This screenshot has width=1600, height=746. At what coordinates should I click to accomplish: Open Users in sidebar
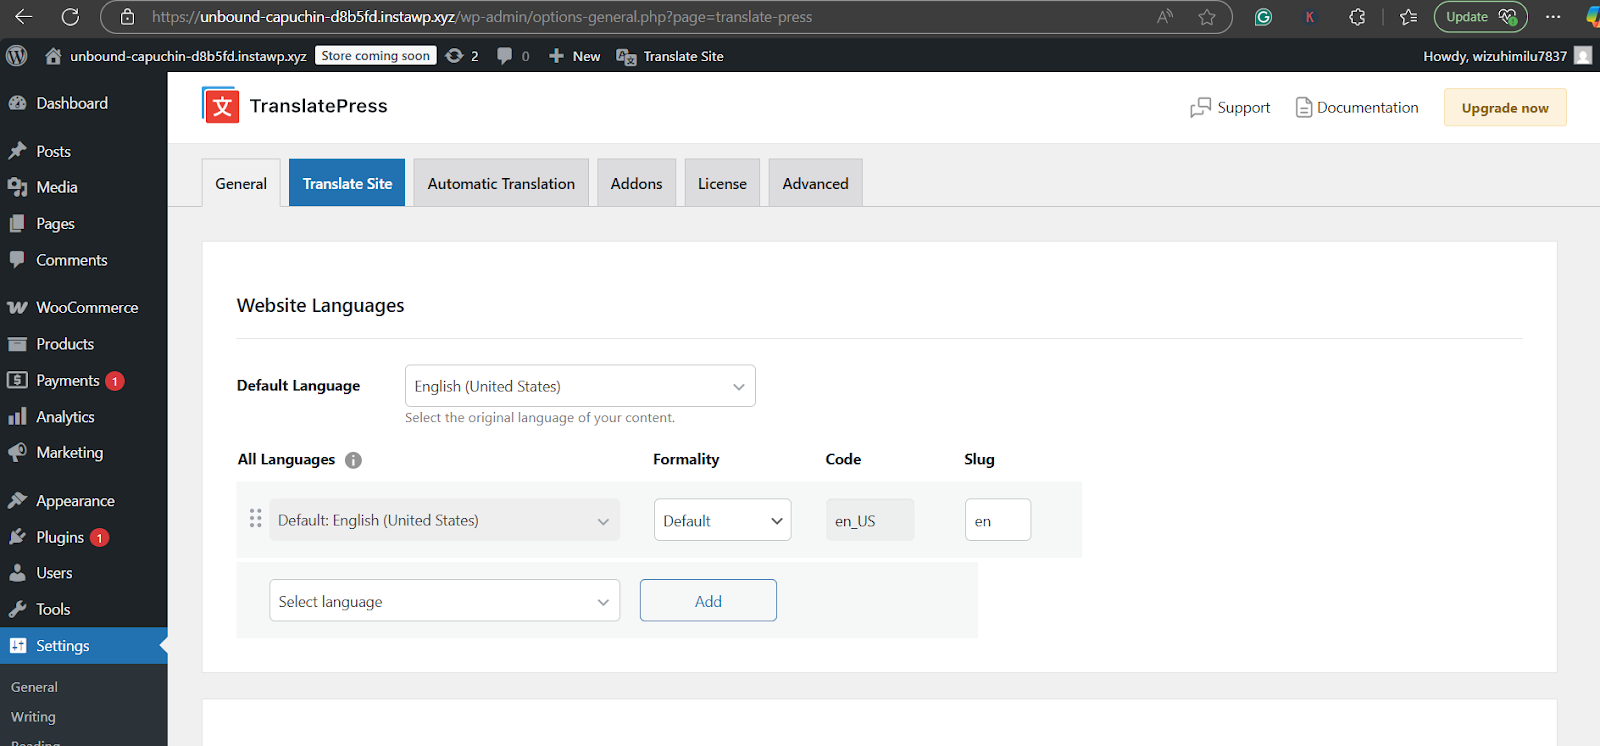[x=54, y=573]
